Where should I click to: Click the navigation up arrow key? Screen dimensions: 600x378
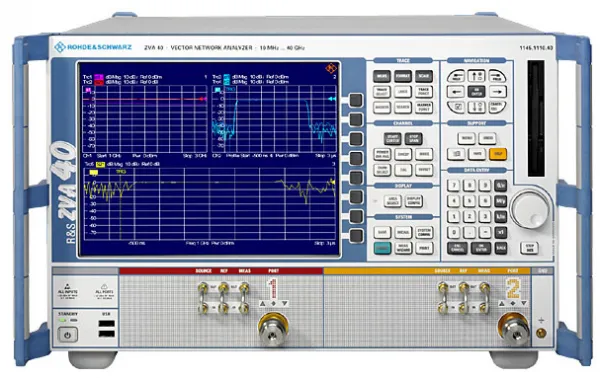(x=476, y=76)
